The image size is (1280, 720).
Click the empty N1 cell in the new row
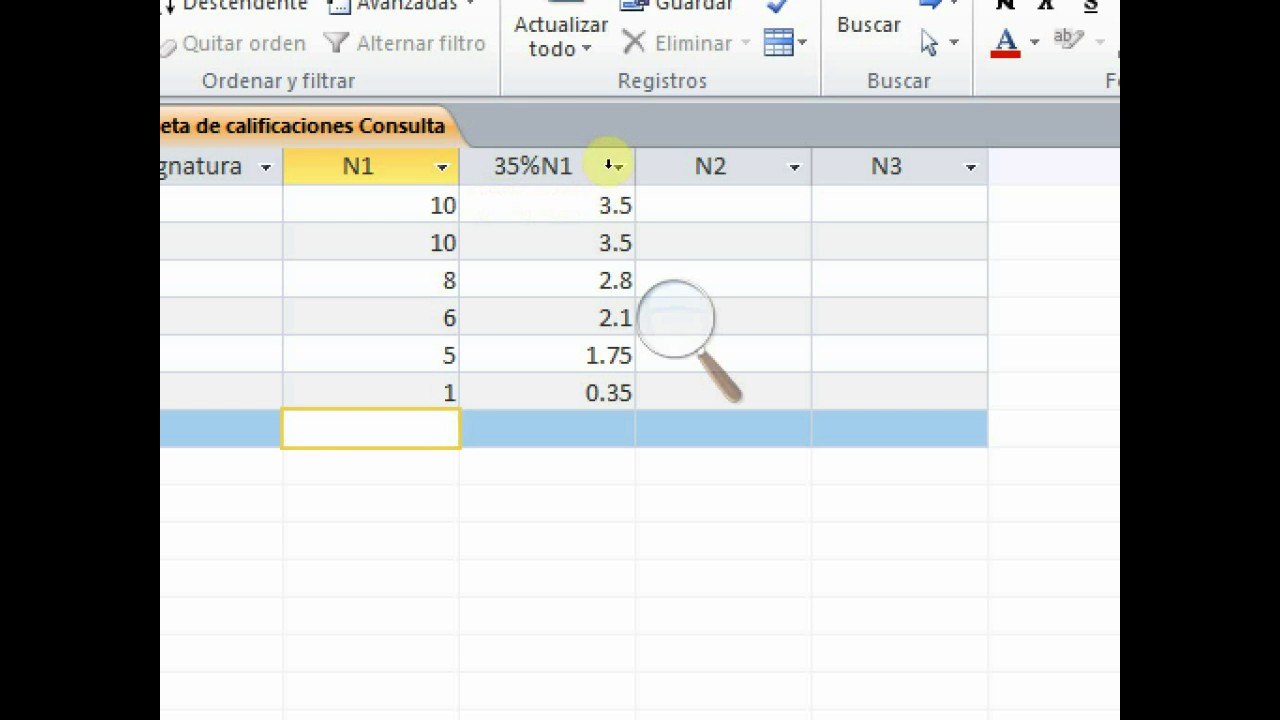pyautogui.click(x=371, y=429)
